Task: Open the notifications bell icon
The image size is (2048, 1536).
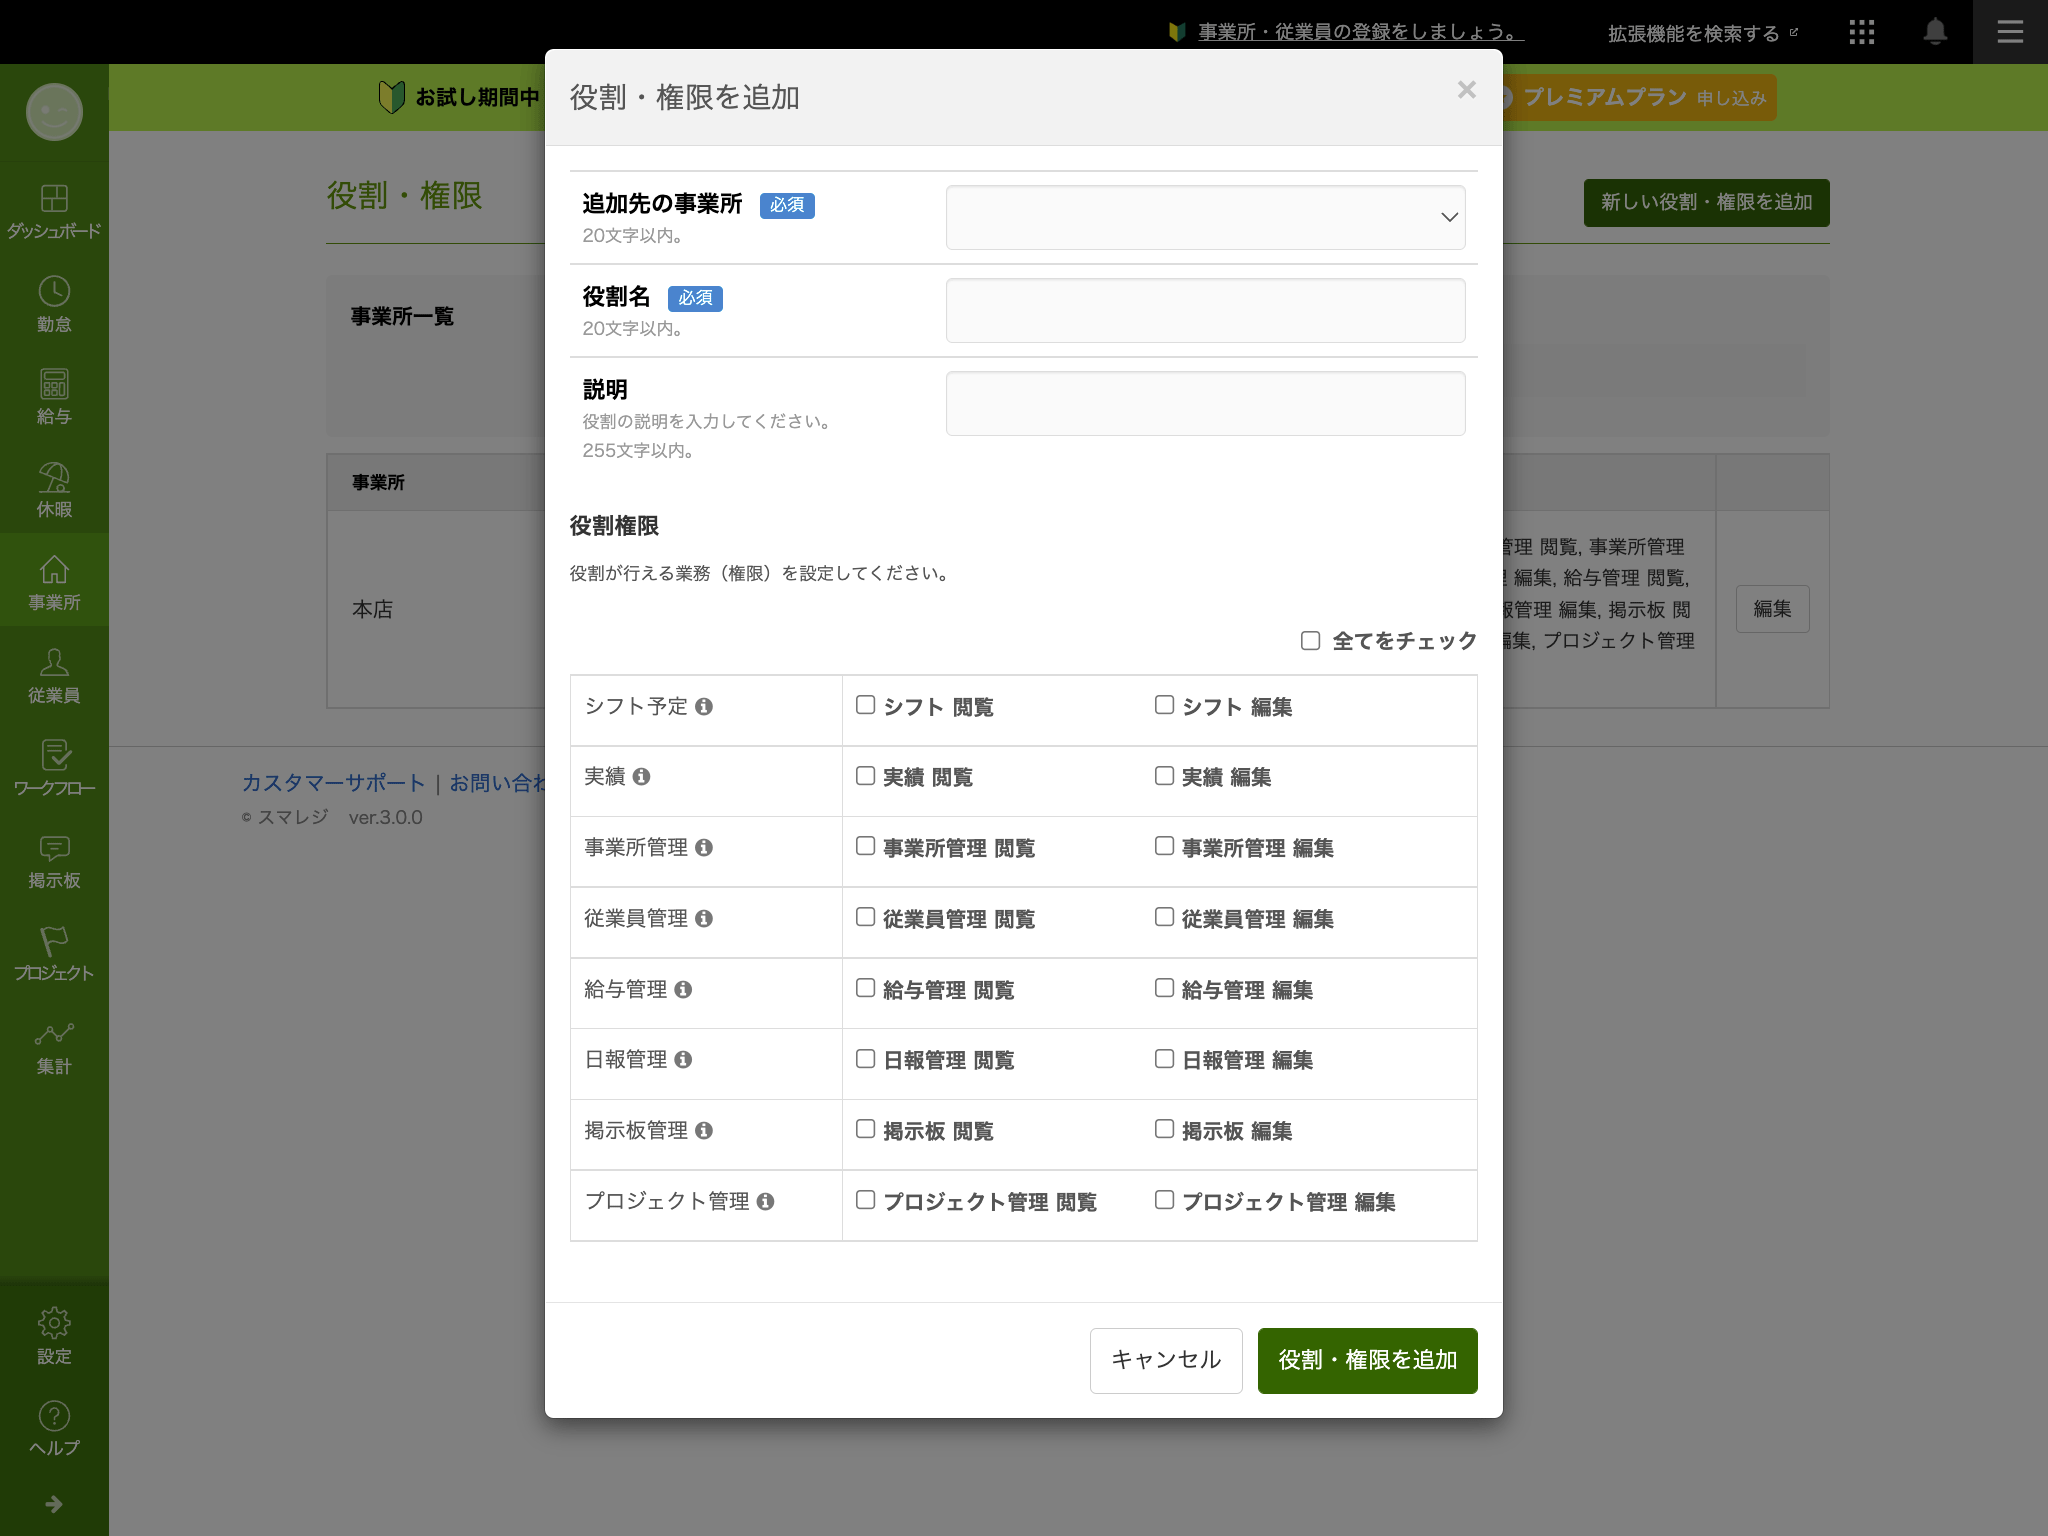Action: [1935, 32]
